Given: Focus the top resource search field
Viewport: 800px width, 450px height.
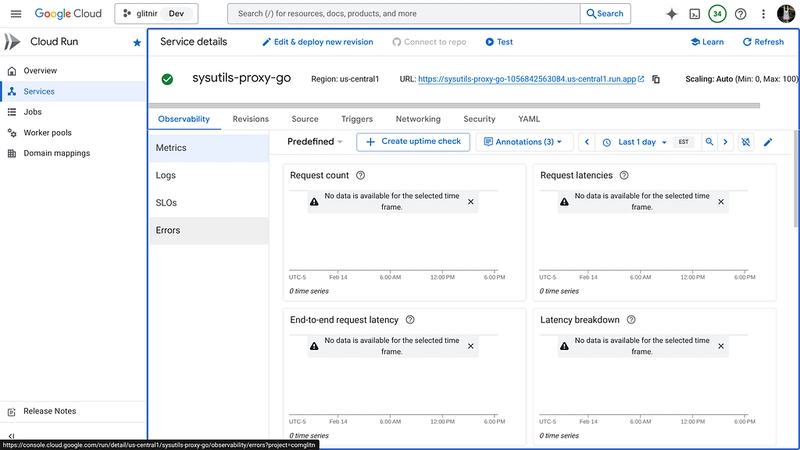Looking at the screenshot, I should pos(404,14).
